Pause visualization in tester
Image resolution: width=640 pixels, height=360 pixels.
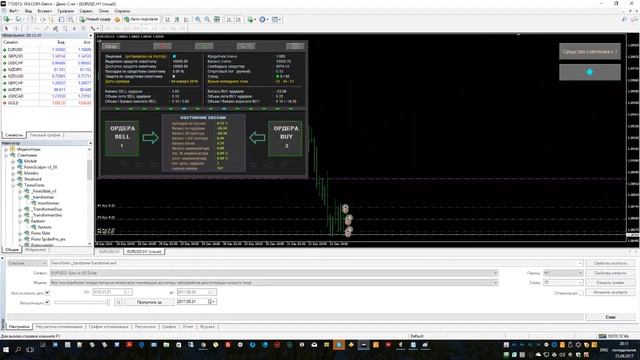[x=118, y=302]
